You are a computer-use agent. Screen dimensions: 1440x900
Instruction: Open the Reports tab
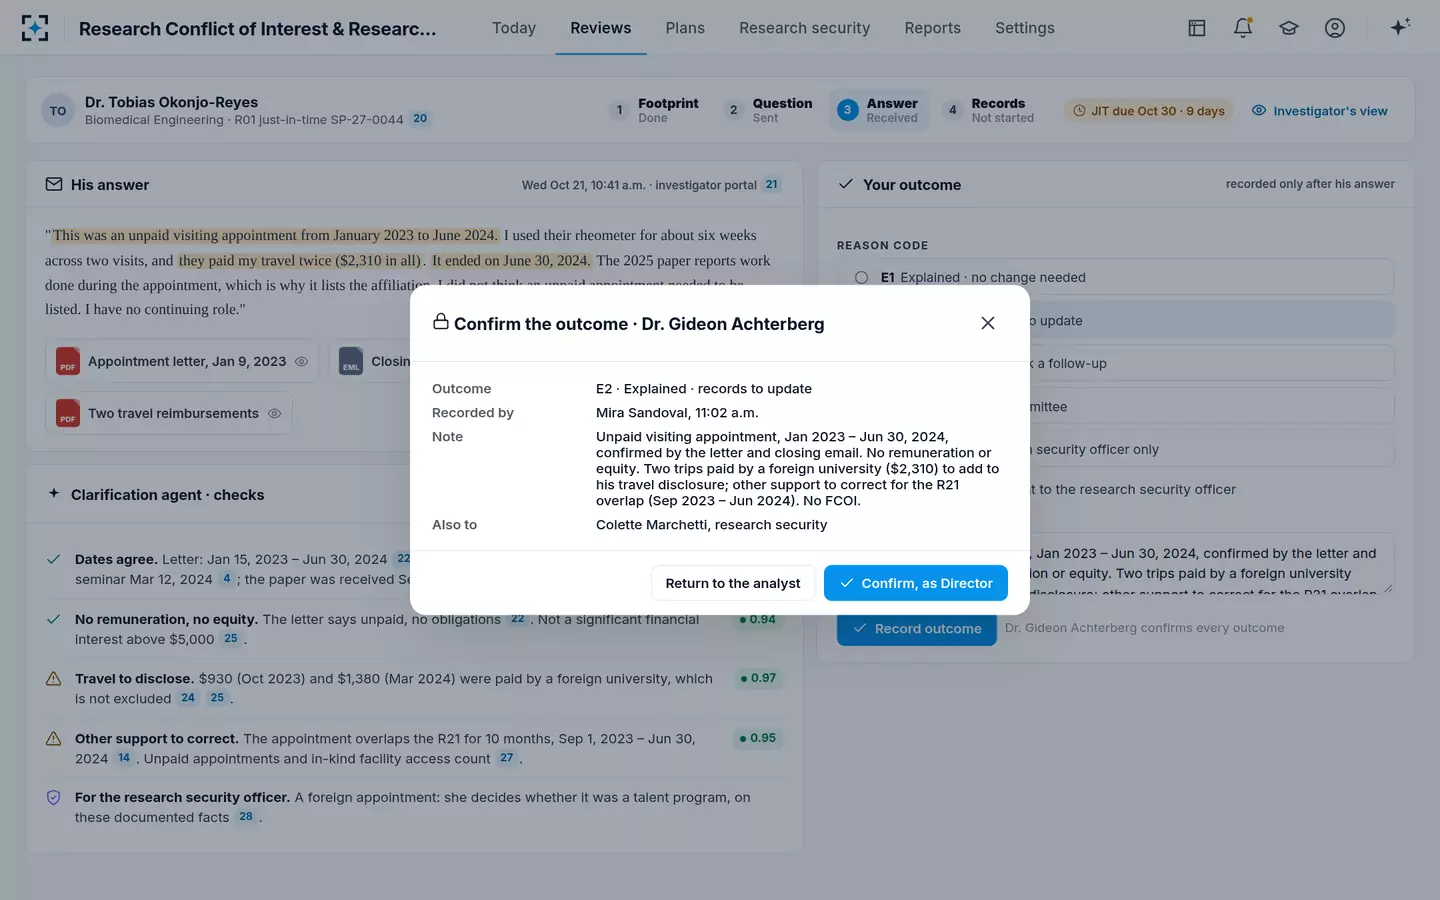(933, 28)
